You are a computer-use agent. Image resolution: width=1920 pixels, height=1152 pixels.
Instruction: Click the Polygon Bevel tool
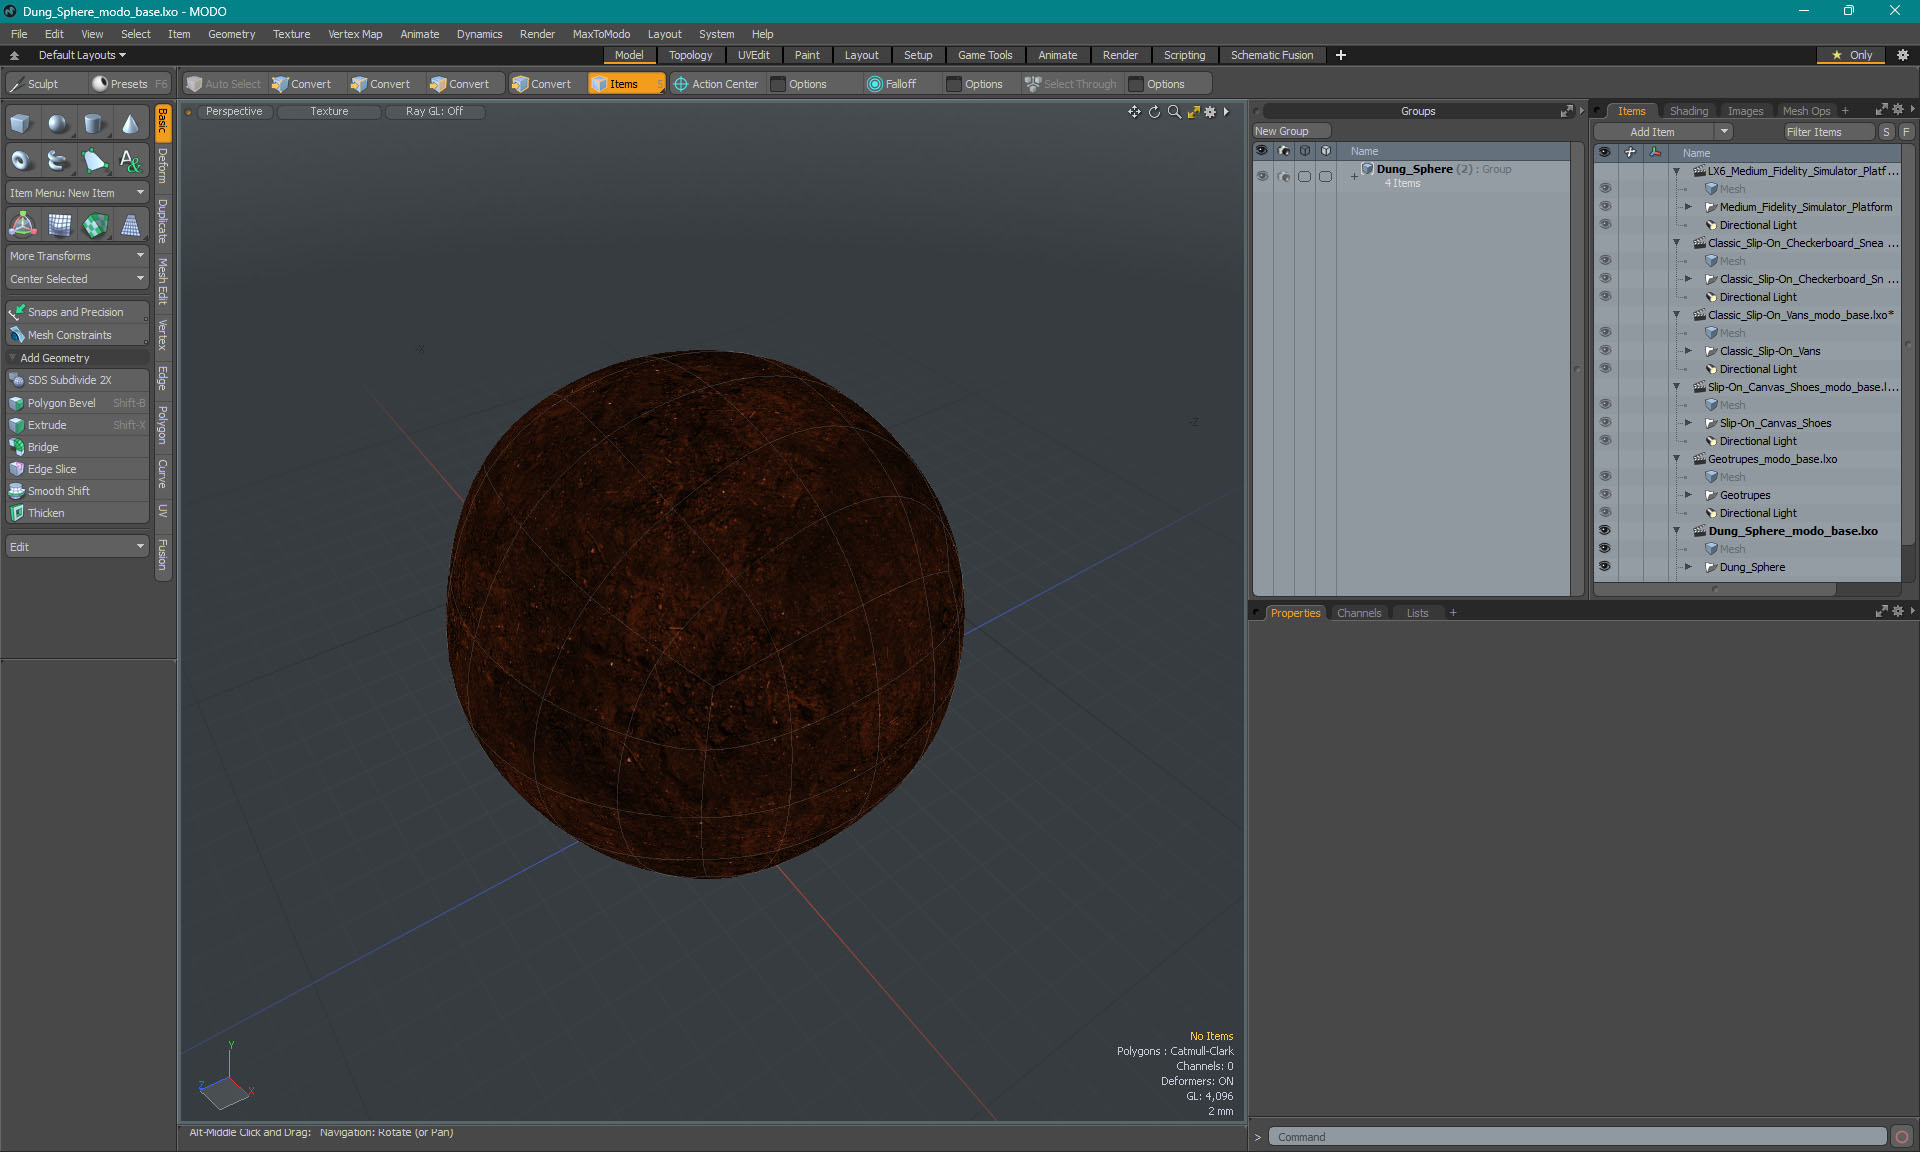[x=77, y=403]
